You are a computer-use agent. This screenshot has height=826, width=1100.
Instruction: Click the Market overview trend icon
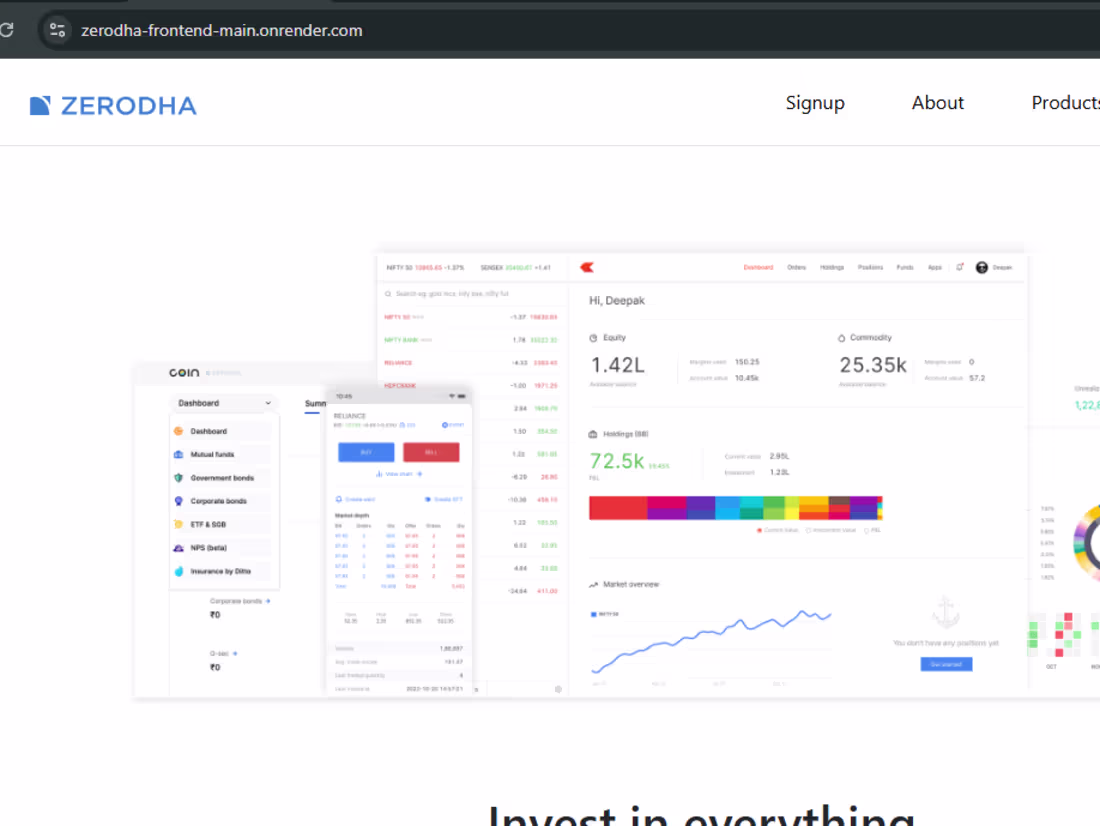(593, 585)
